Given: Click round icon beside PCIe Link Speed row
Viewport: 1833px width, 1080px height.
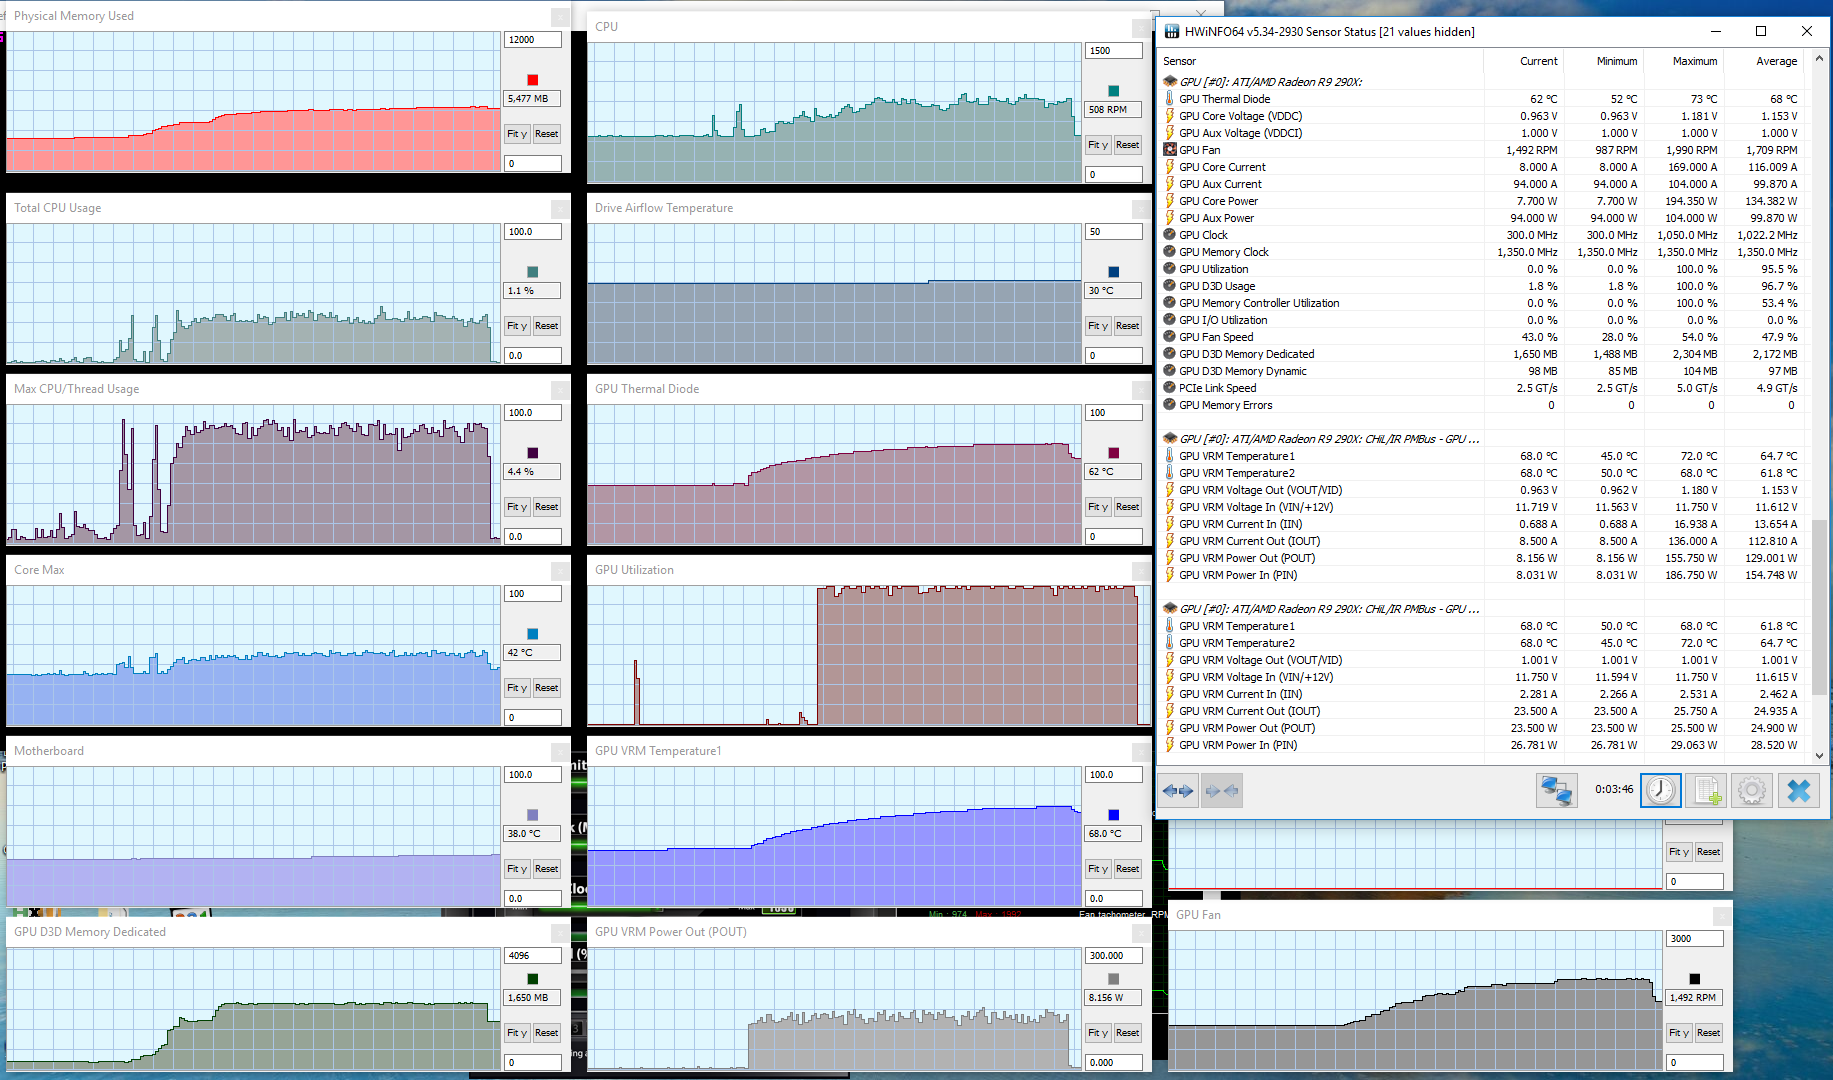Looking at the screenshot, I should coord(1170,388).
